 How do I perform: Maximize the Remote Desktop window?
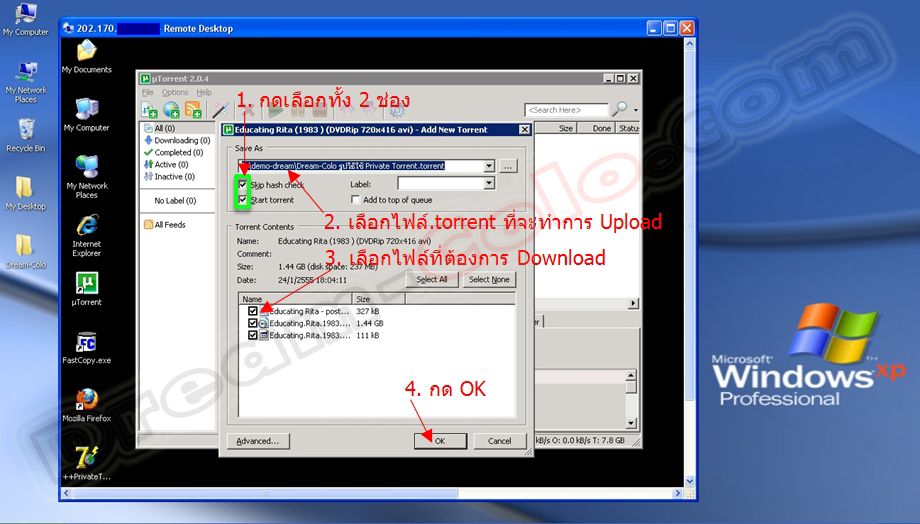coord(671,28)
